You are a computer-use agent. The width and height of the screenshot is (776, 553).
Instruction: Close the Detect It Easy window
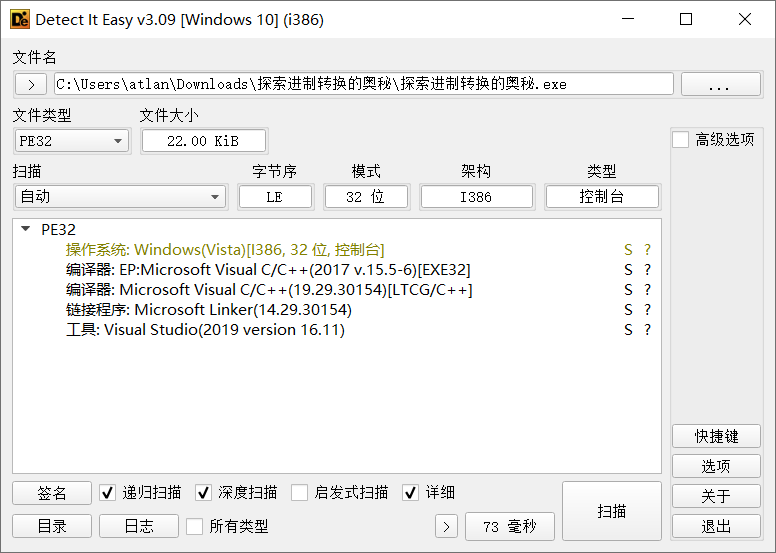[x=744, y=19]
